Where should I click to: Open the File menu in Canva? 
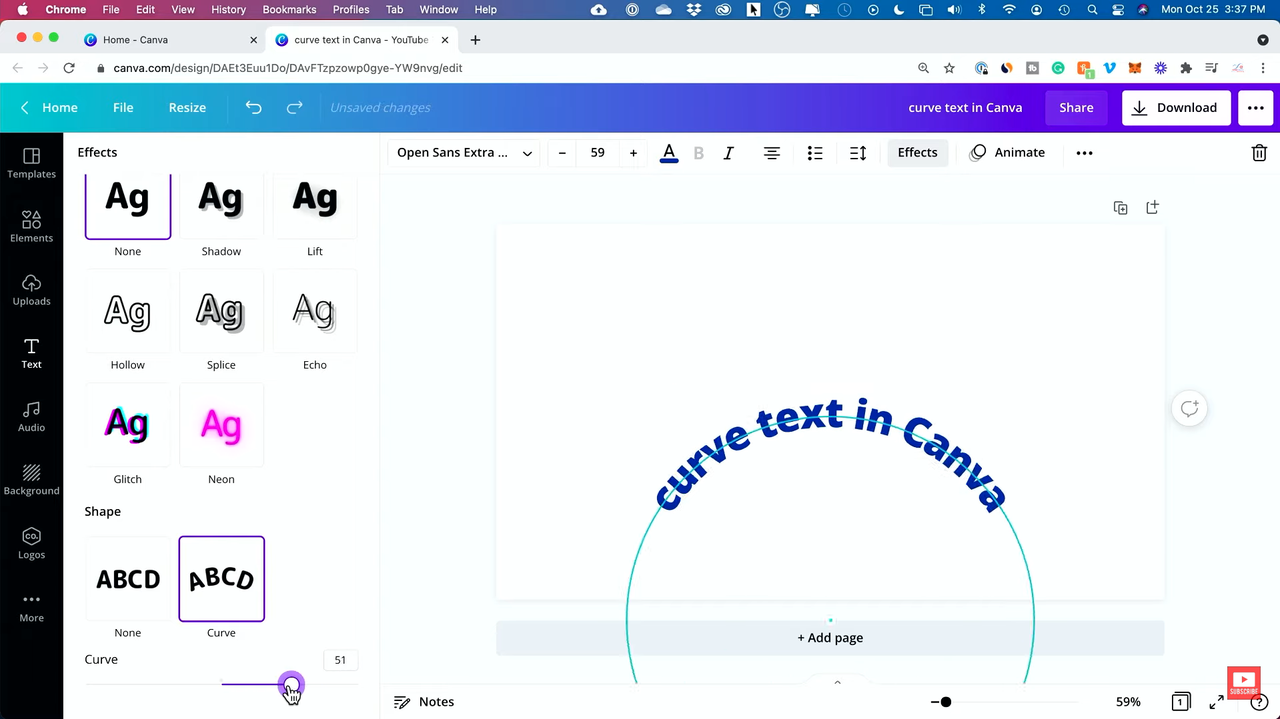(x=123, y=107)
